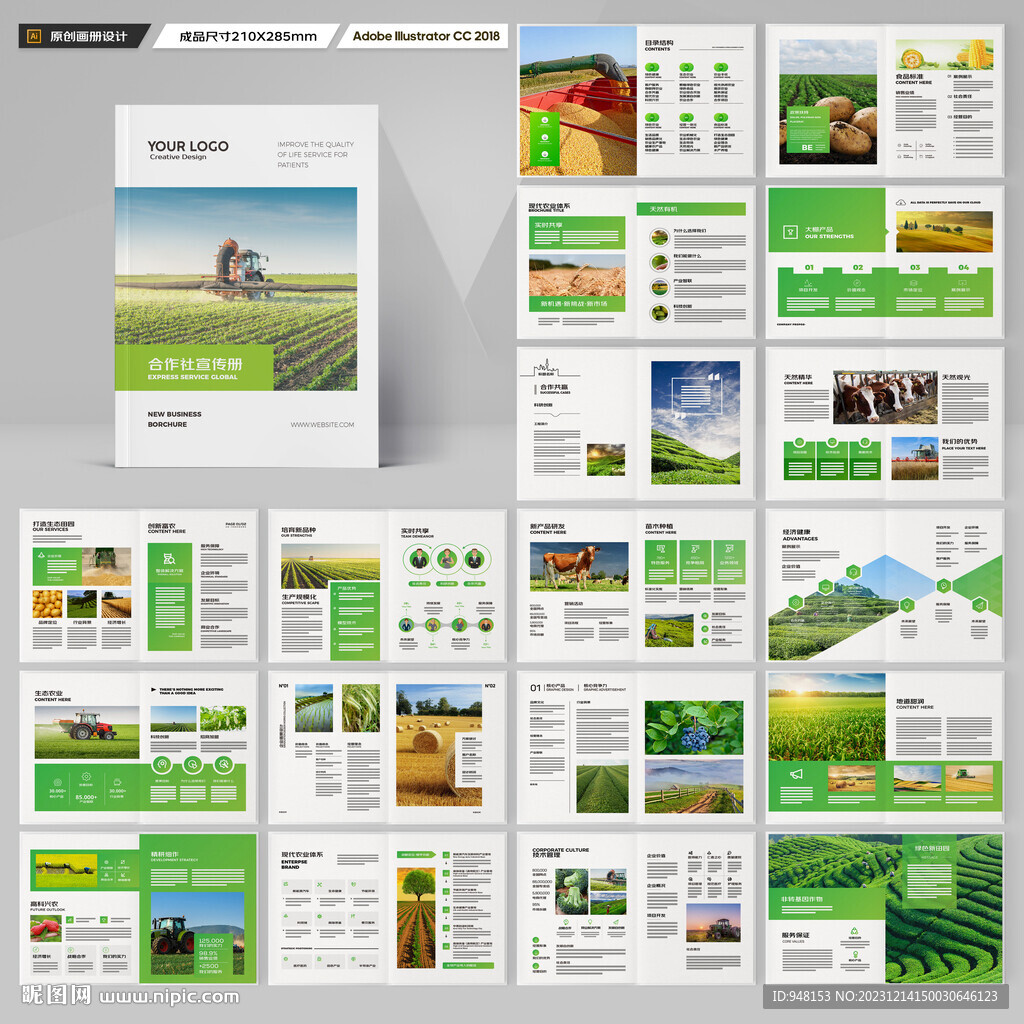Screen dimensions: 1024x1024
Task: Click the Adobe Illustrator CC 2018 label
Action: (426, 36)
